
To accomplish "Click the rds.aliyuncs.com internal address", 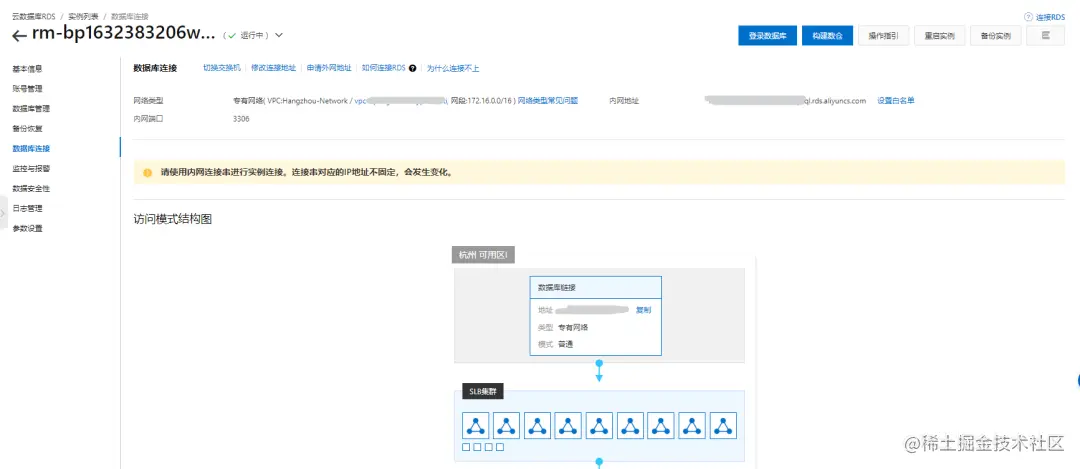I will (786, 101).
